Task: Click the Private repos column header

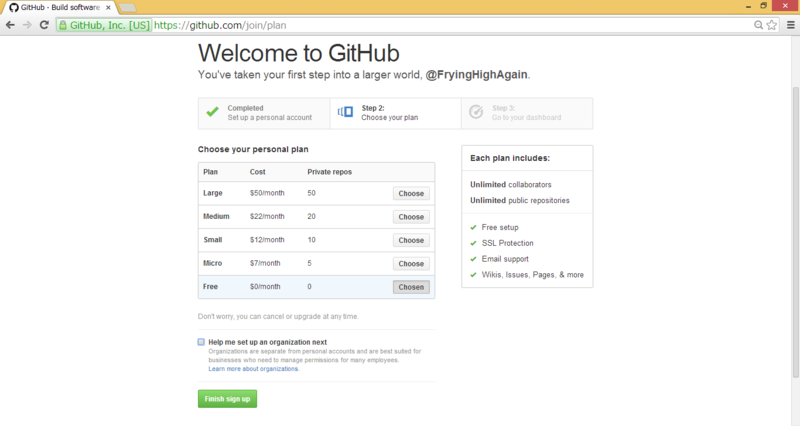Action: click(330, 172)
